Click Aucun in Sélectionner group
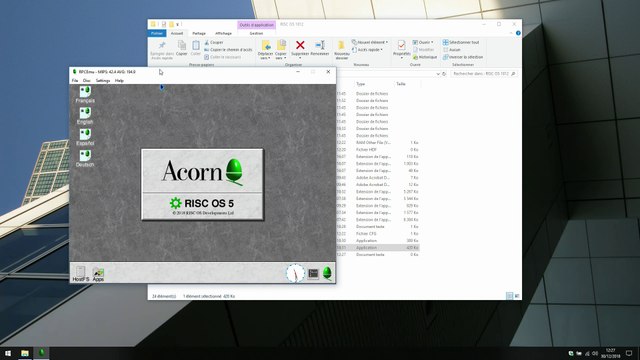Image resolution: width=640 pixels, height=360 pixels. [x=452, y=50]
